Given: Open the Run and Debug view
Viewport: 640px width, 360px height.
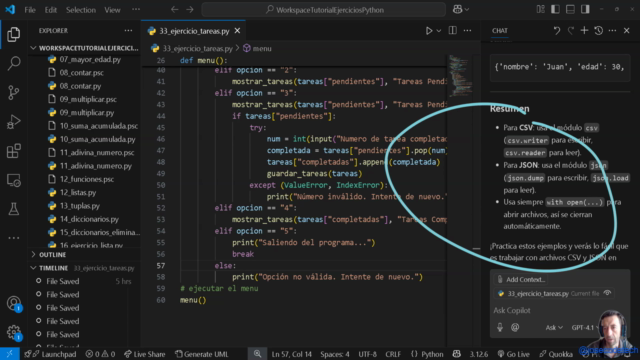Looking at the screenshot, I should point(13,122).
